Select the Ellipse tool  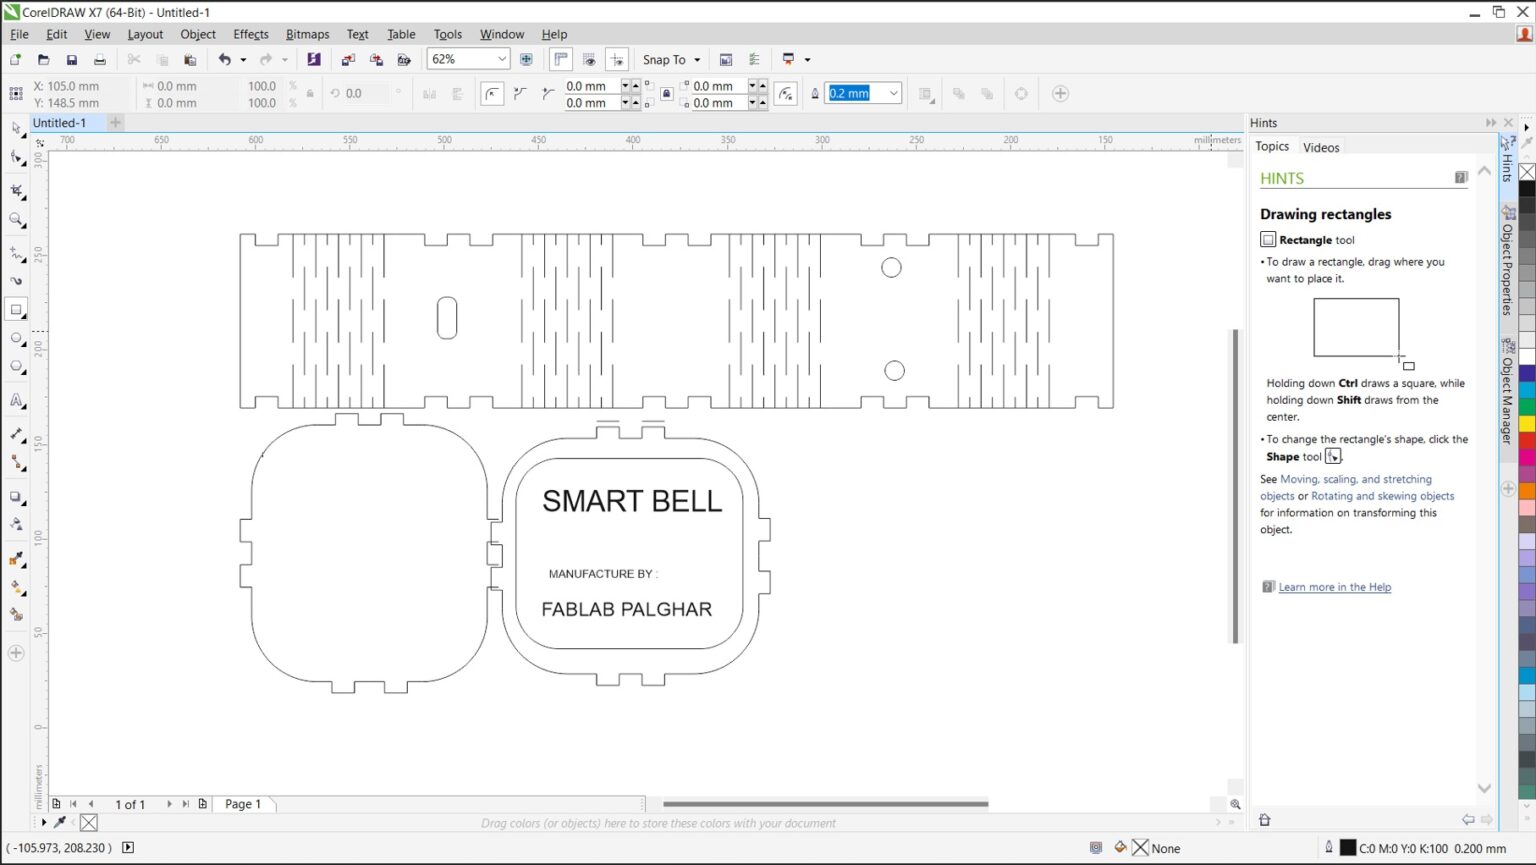tap(16, 338)
